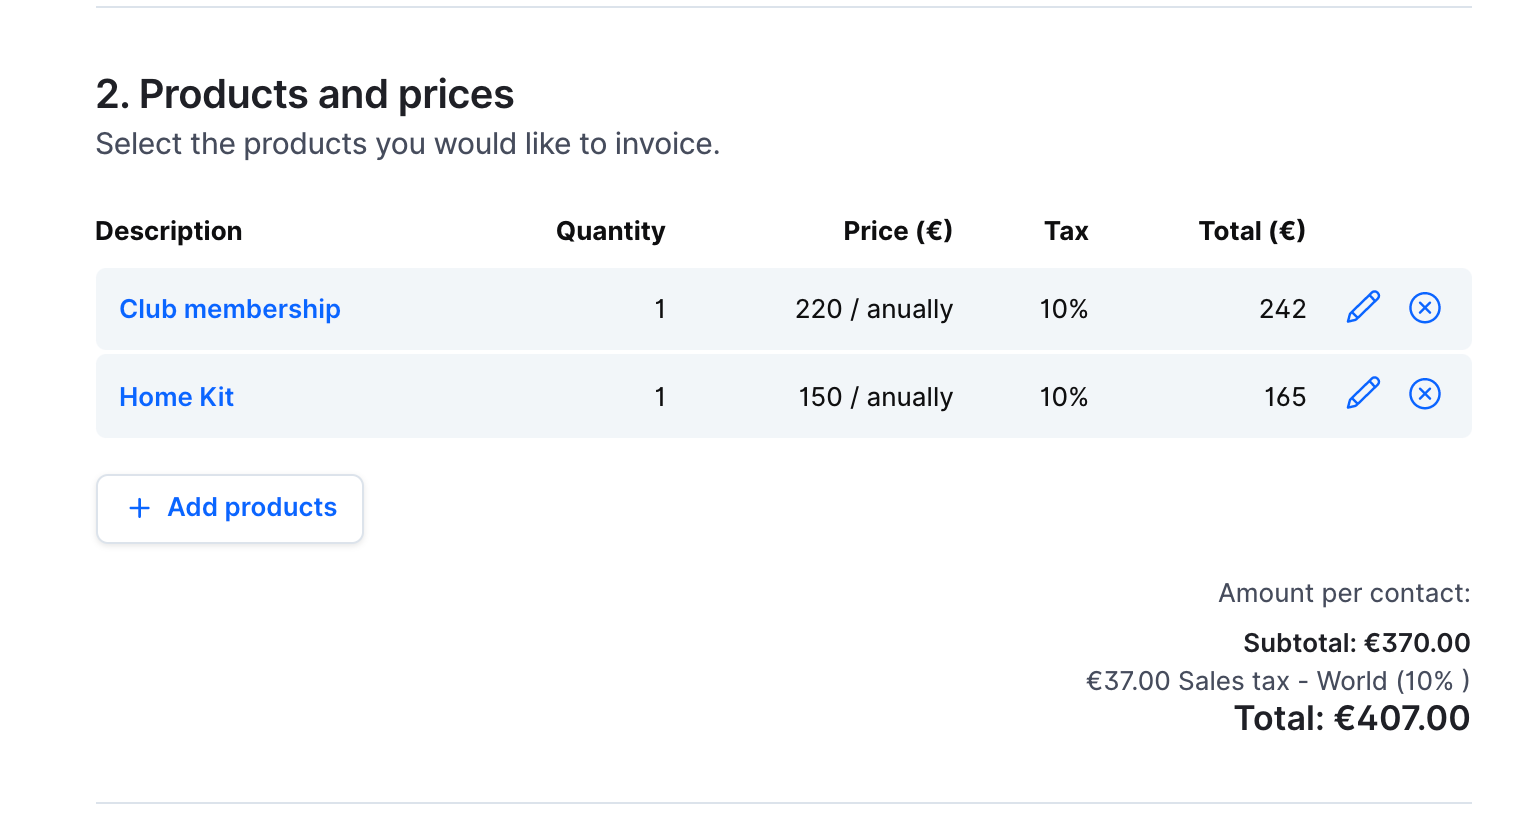1532x816 pixels.
Task: Click the Total €407.00 amount
Action: coord(1351,718)
